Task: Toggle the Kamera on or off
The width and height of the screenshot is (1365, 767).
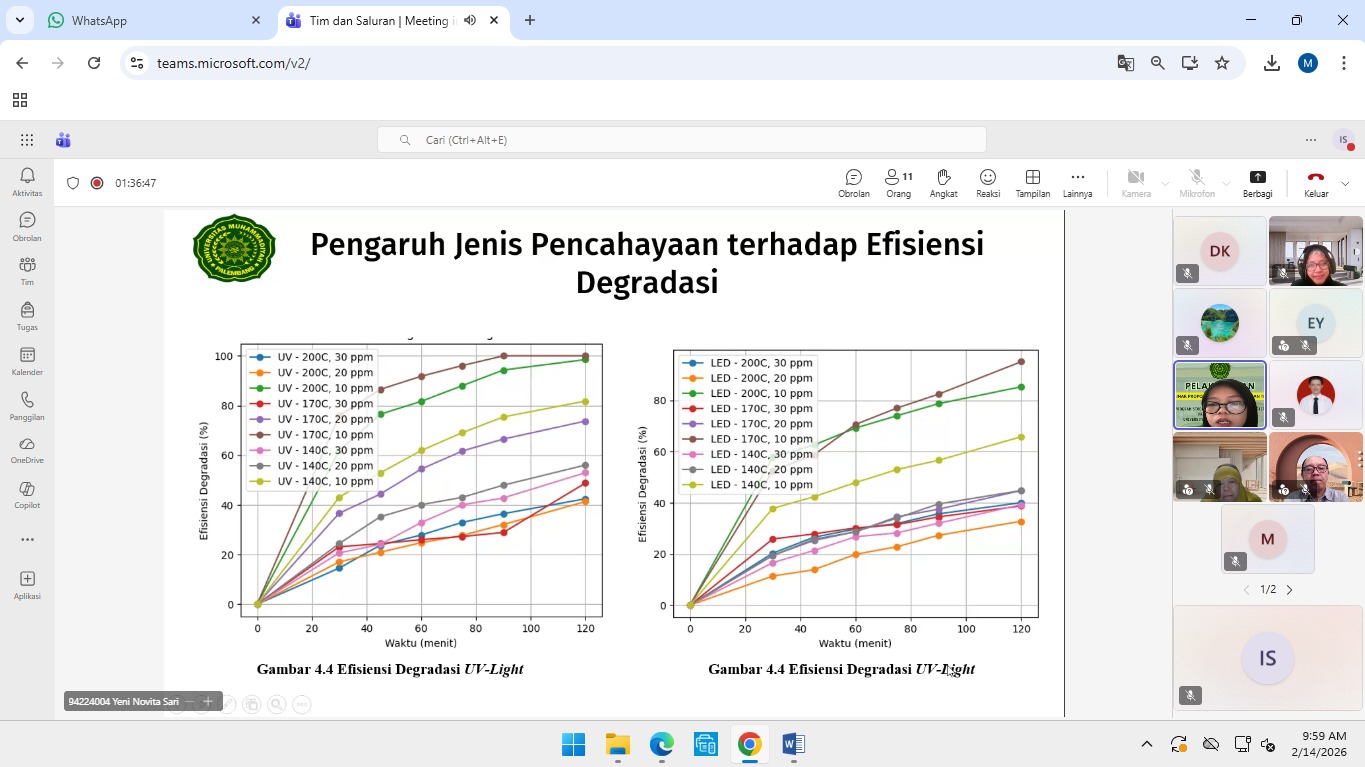Action: coord(1135,182)
